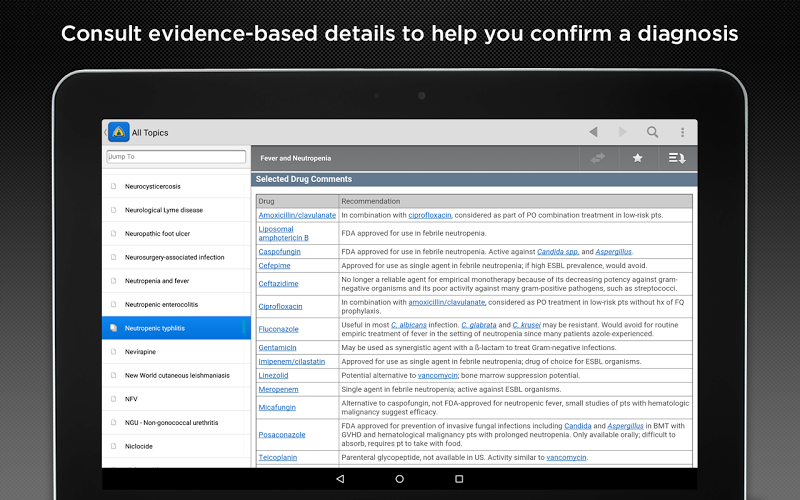Open New World cutaneous leishmaniasis
This screenshot has height=500, width=800.
177,375
